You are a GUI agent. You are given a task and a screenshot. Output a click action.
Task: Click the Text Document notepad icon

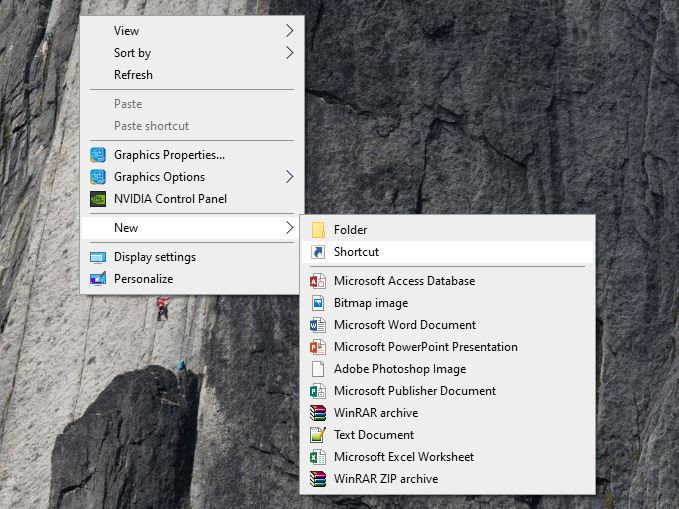318,435
